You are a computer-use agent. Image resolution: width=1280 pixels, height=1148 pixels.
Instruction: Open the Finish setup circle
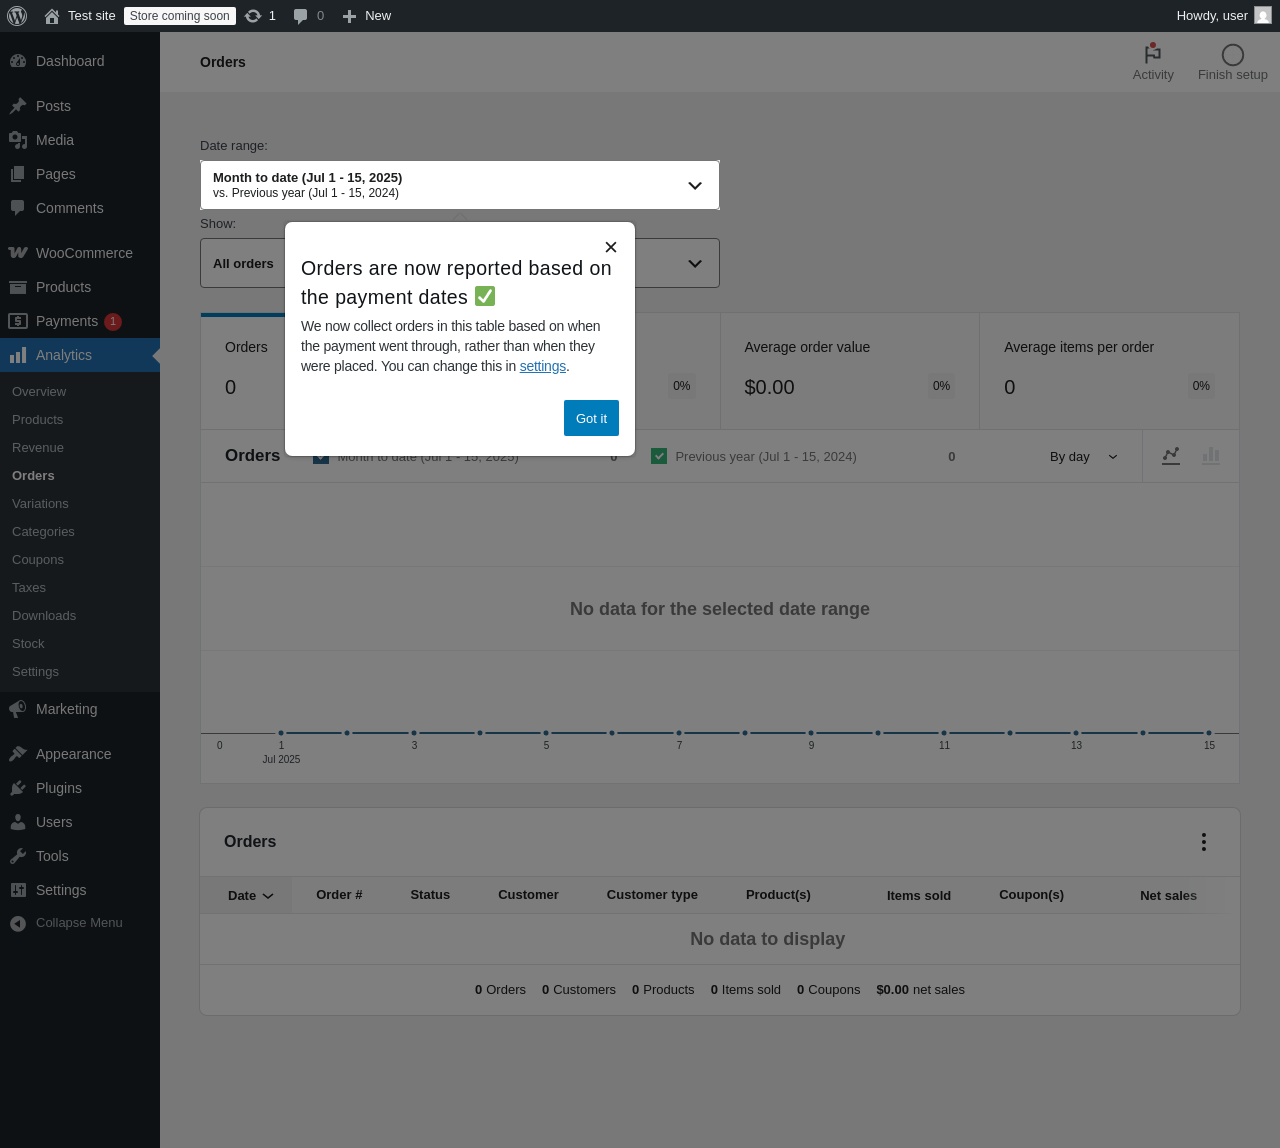1233,62
